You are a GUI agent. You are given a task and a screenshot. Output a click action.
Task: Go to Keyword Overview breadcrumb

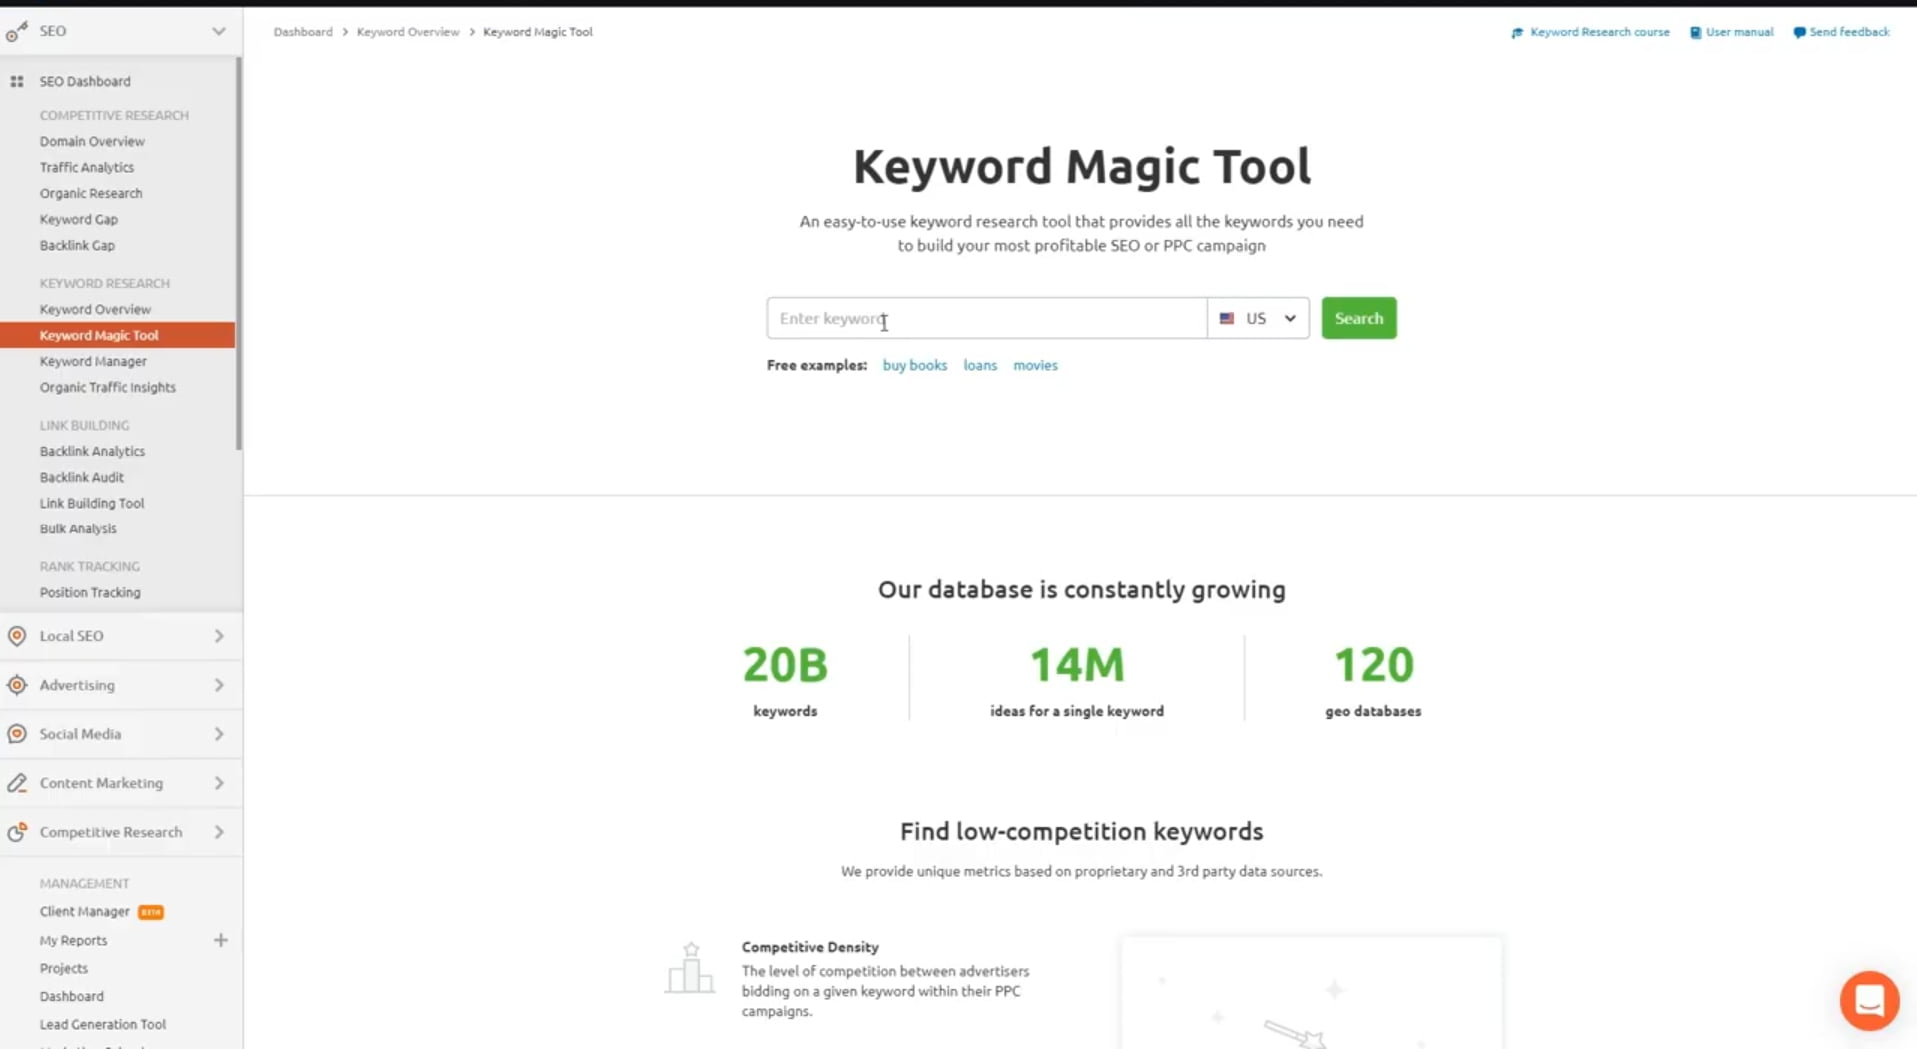(x=408, y=32)
